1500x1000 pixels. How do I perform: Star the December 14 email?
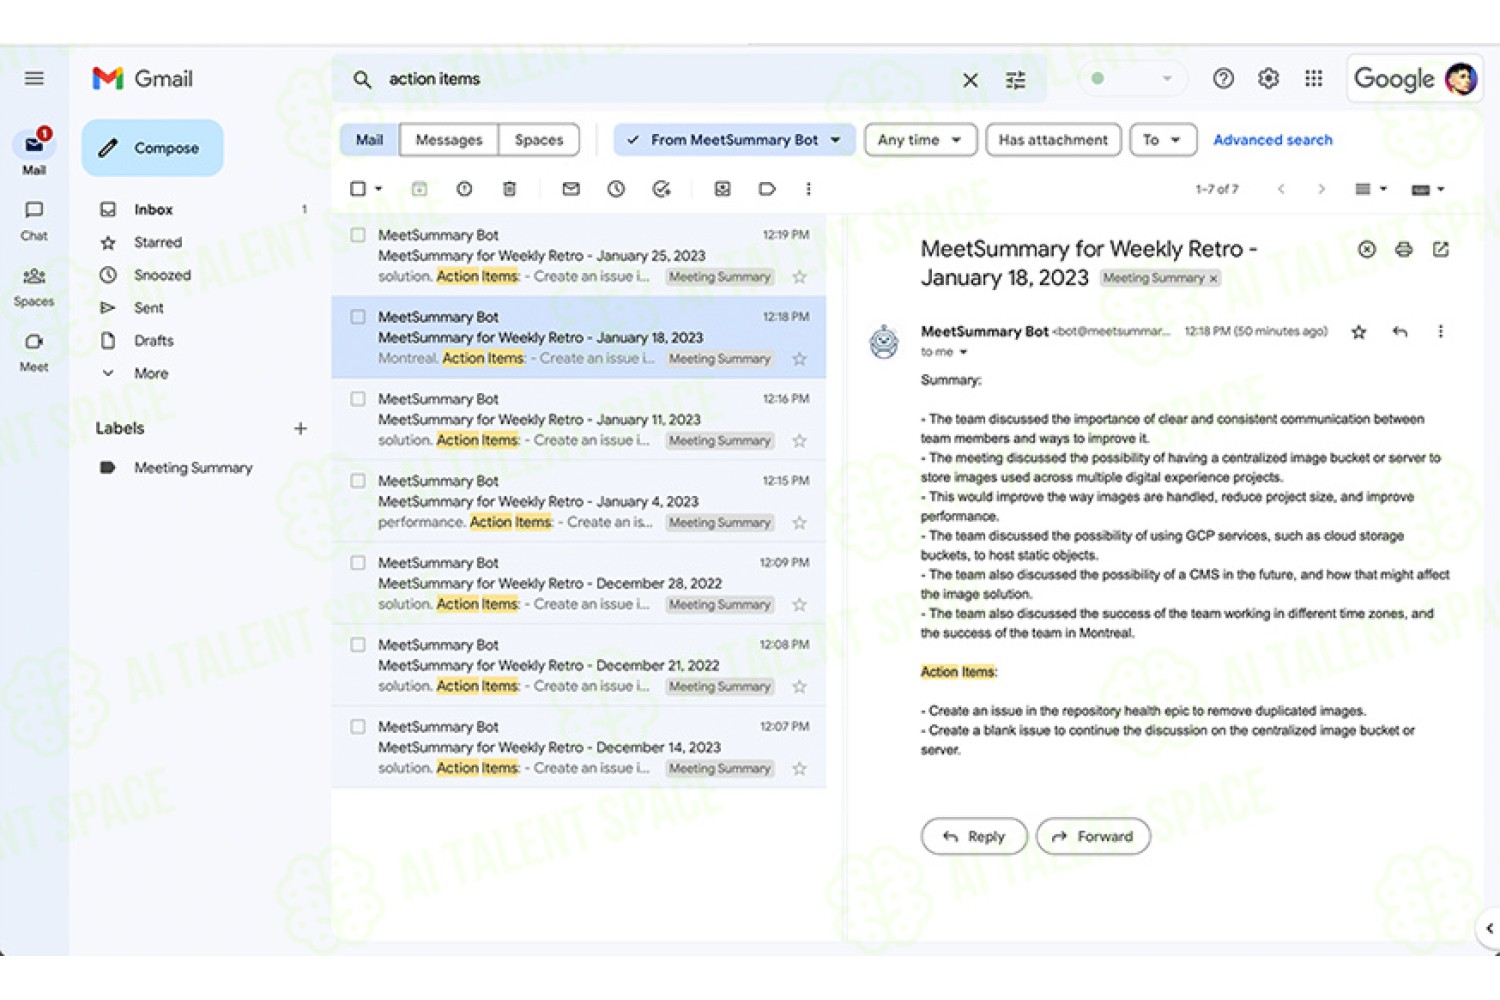point(799,769)
